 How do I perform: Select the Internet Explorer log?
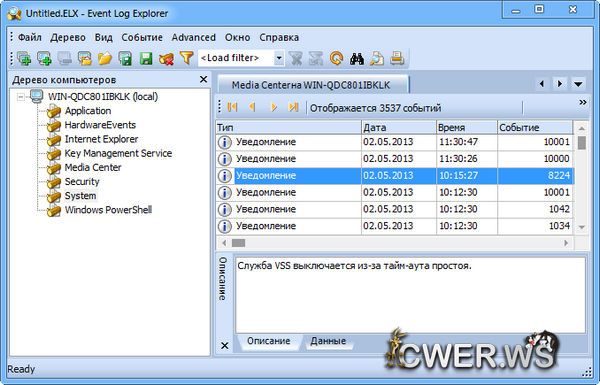(101, 139)
